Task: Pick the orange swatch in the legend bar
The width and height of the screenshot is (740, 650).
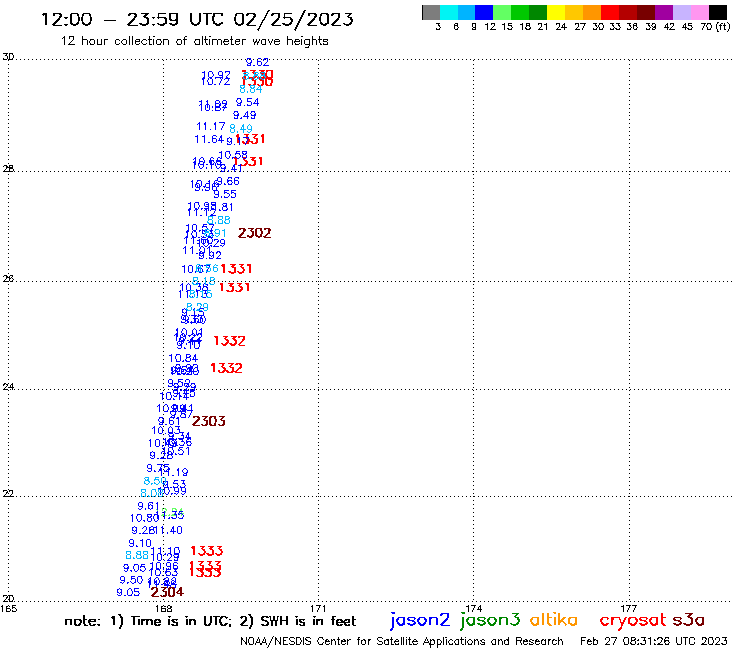Action: (592, 12)
